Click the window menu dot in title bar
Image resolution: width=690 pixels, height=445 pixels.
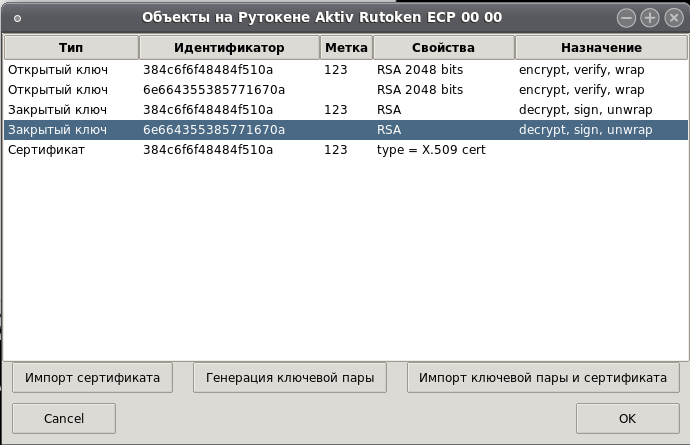pos(17,18)
